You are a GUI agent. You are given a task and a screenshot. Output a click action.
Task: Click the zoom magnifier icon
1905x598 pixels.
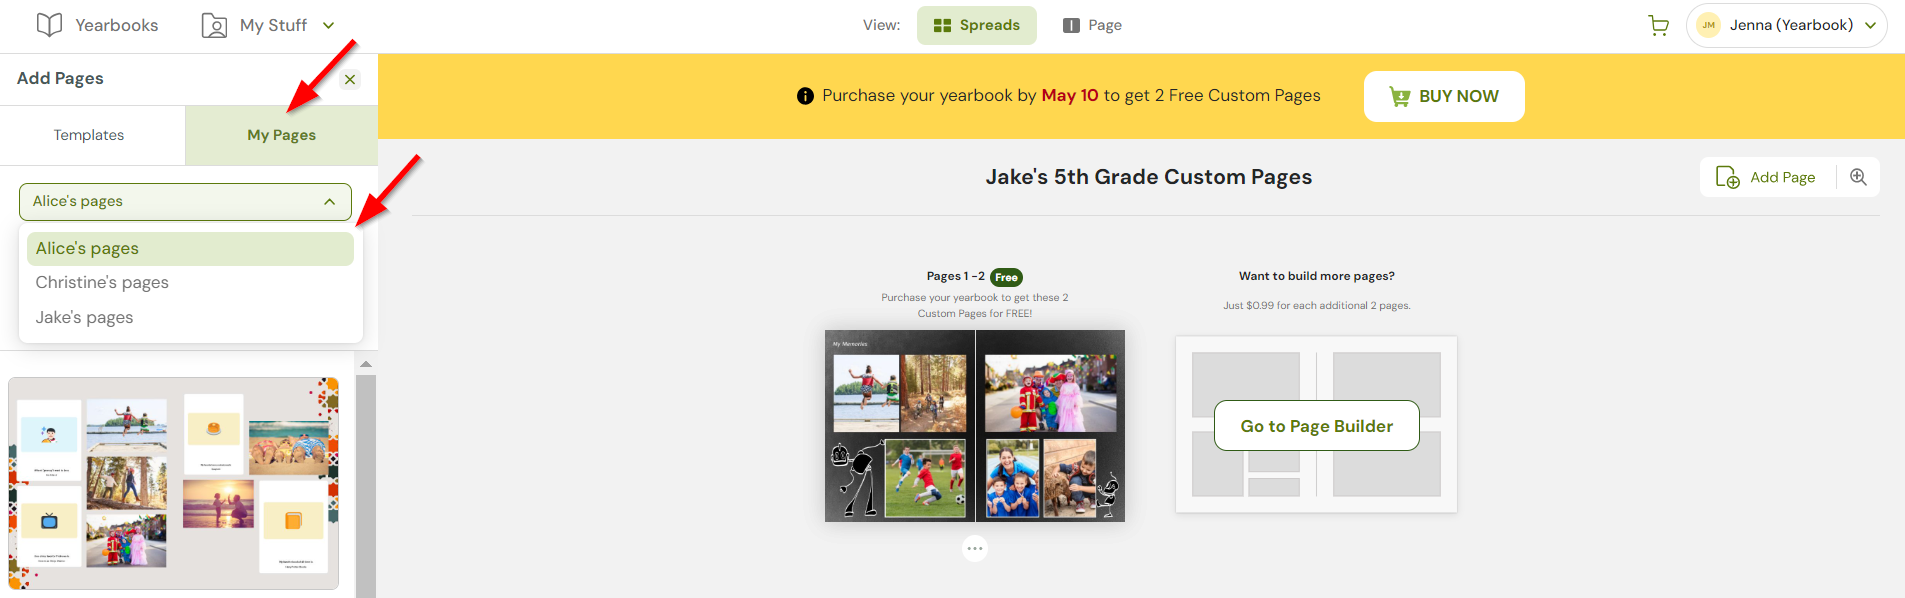1858,177
